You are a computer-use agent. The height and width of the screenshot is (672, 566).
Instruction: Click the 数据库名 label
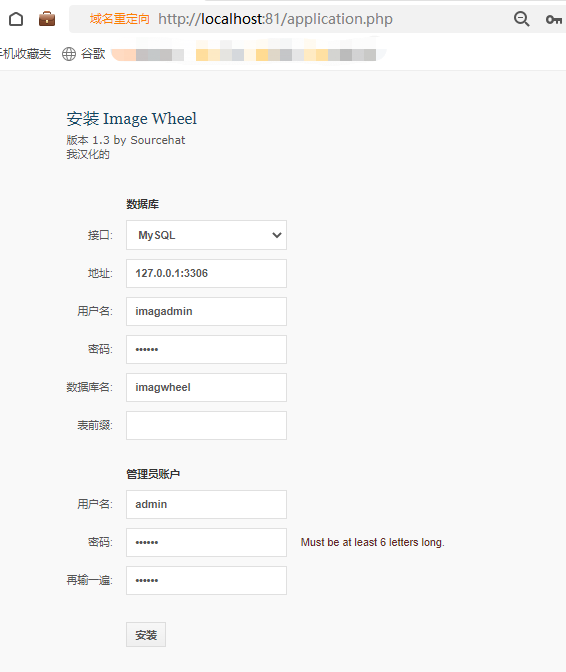pos(90,387)
